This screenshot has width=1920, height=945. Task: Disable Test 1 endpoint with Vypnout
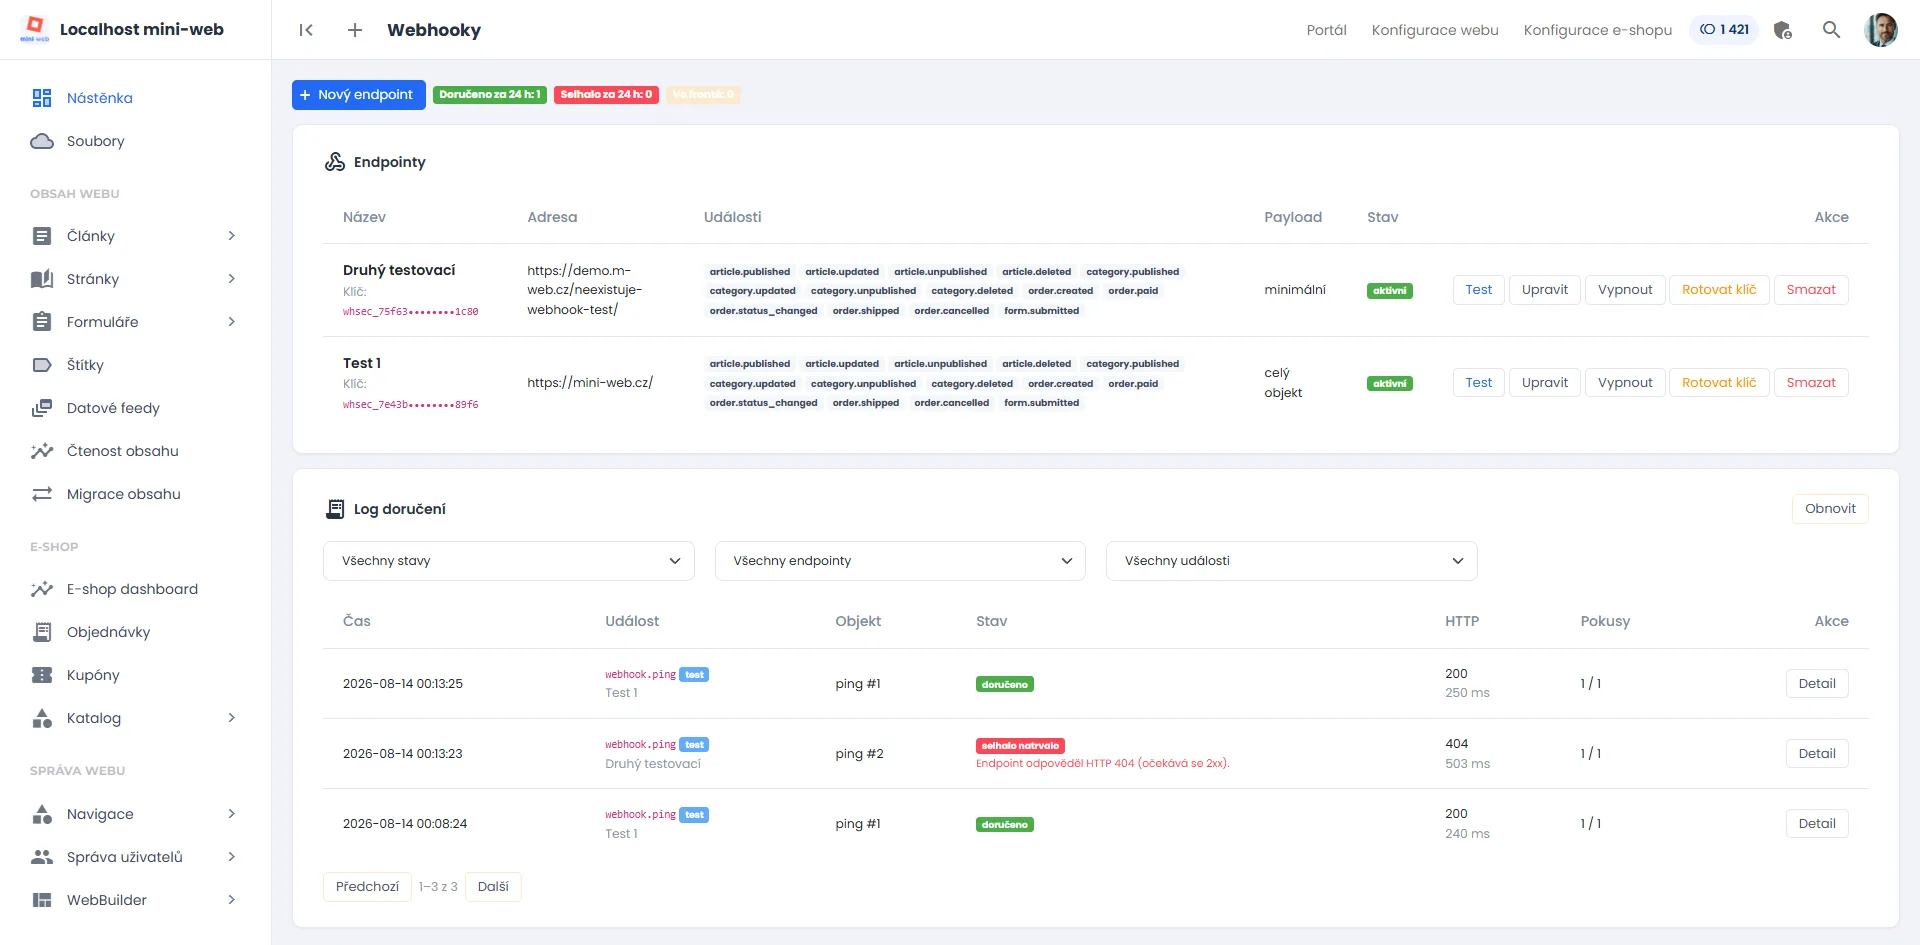tap(1625, 383)
